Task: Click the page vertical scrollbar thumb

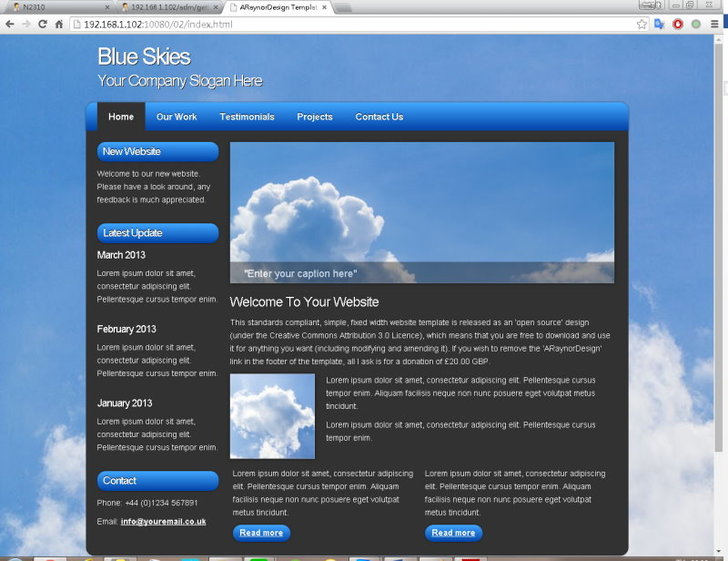Action: [719, 246]
